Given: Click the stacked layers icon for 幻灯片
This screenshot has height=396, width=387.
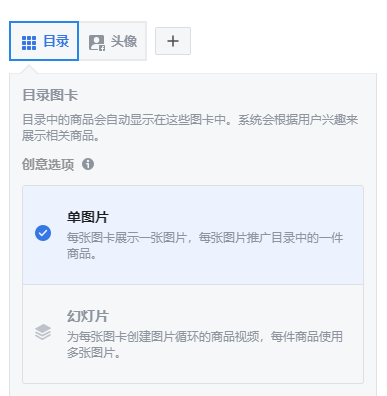Looking at the screenshot, I should [43, 332].
